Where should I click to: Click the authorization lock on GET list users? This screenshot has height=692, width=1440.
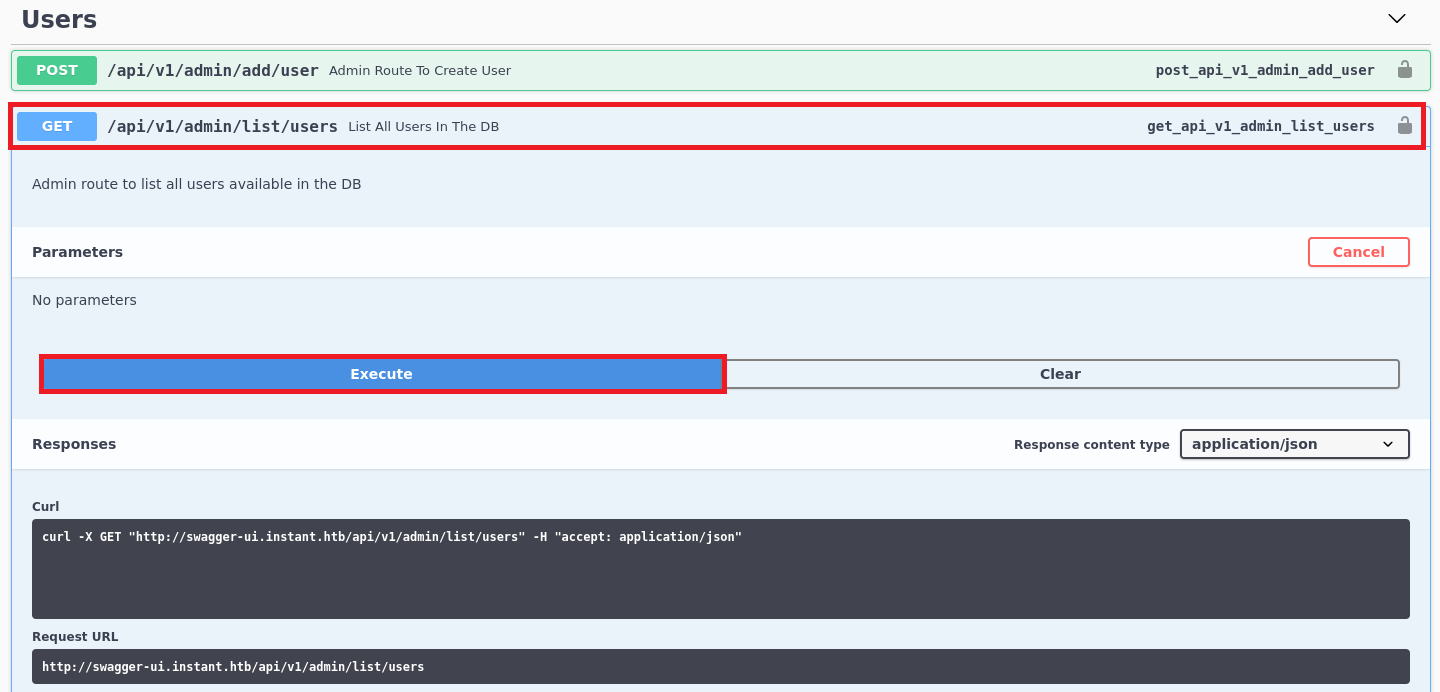pyautogui.click(x=1404, y=126)
